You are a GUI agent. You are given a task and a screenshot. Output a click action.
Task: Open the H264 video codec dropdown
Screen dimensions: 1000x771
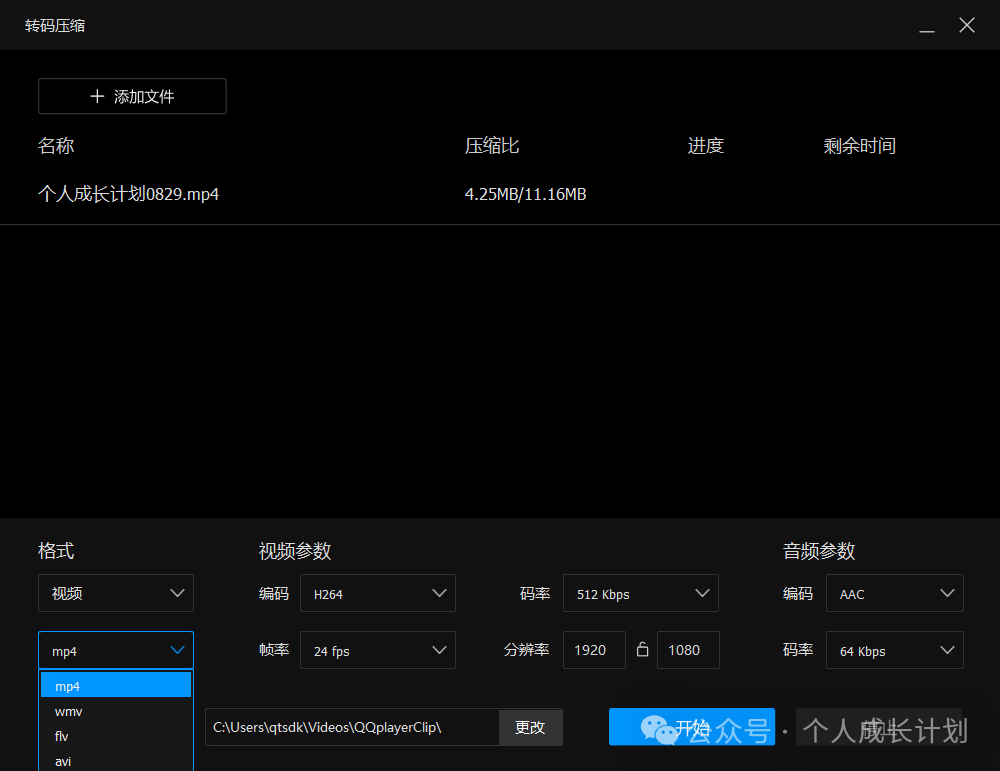378,593
